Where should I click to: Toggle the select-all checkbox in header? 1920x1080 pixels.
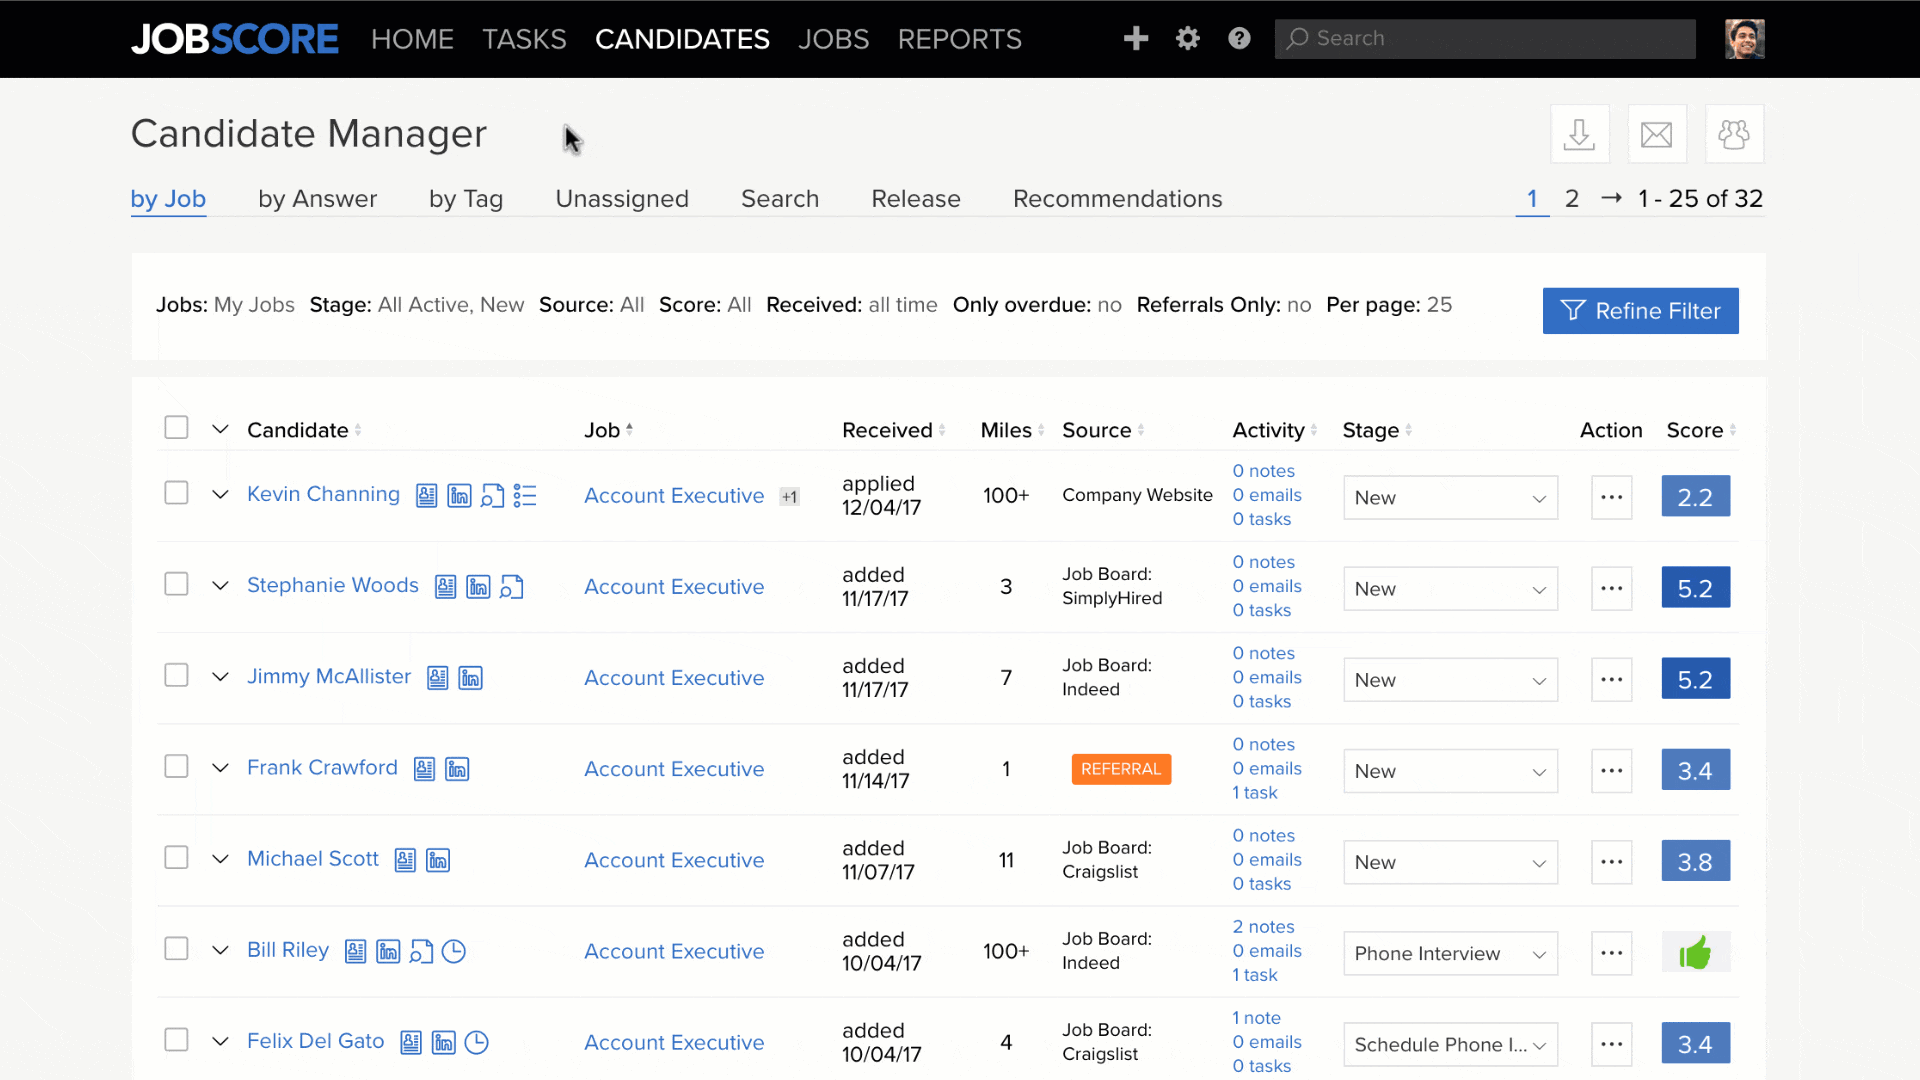click(176, 428)
